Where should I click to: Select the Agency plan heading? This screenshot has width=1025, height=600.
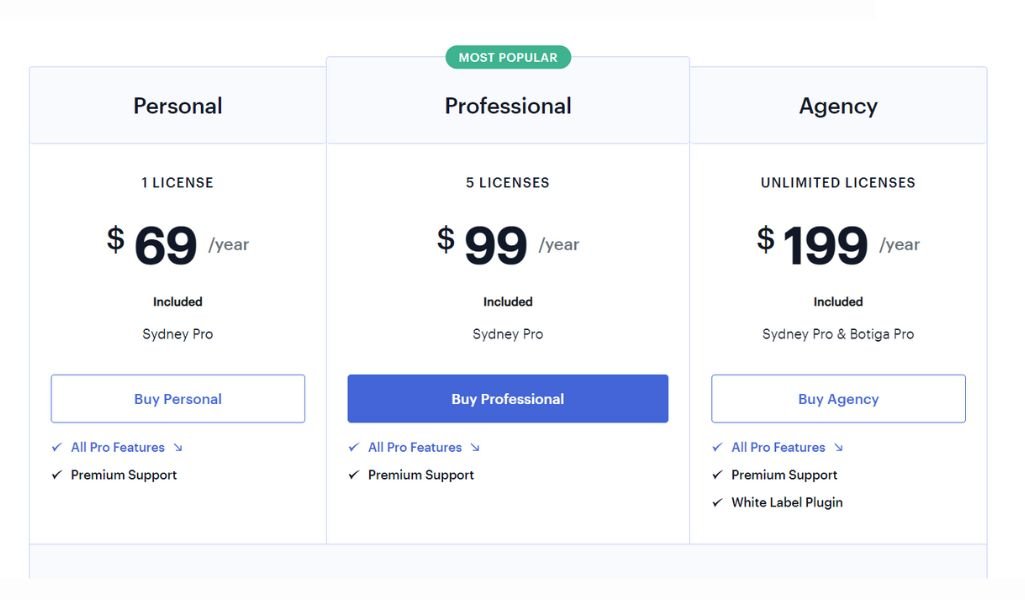[x=838, y=106]
